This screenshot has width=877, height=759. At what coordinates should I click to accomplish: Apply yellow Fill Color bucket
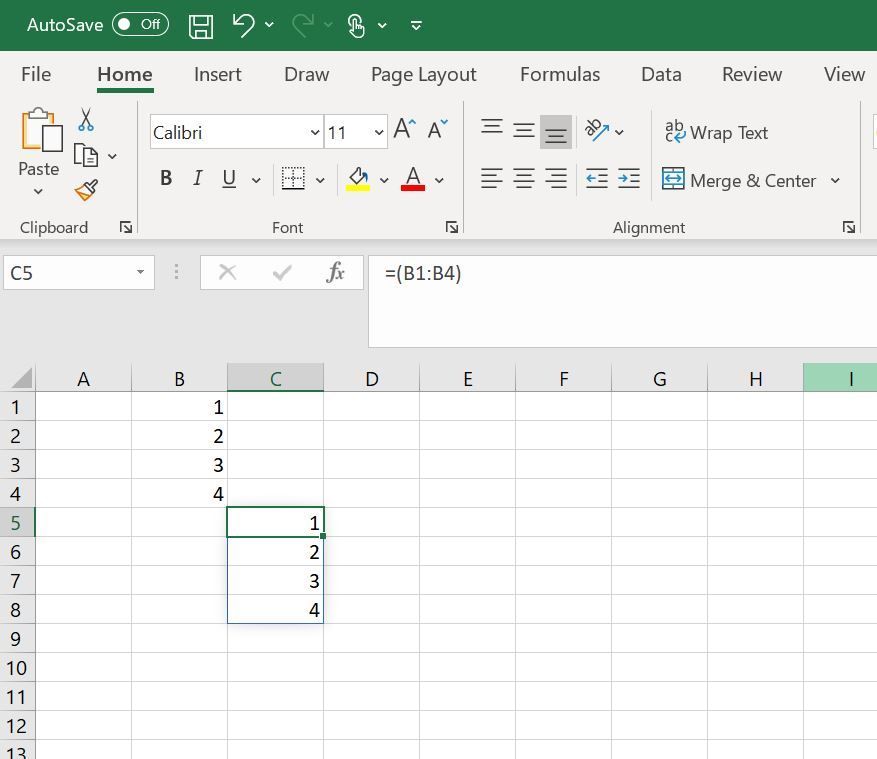pyautogui.click(x=358, y=179)
